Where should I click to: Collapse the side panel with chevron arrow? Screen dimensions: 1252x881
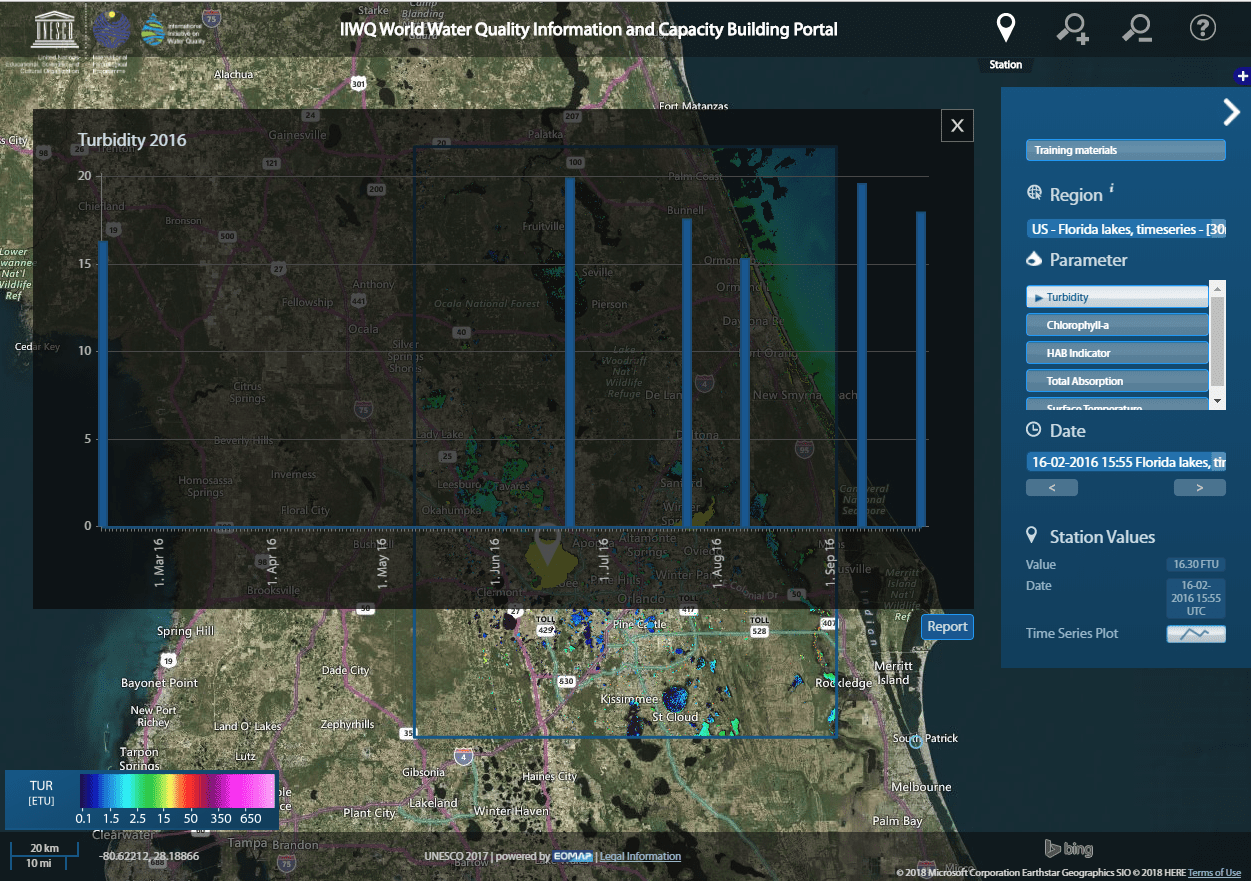point(1231,112)
